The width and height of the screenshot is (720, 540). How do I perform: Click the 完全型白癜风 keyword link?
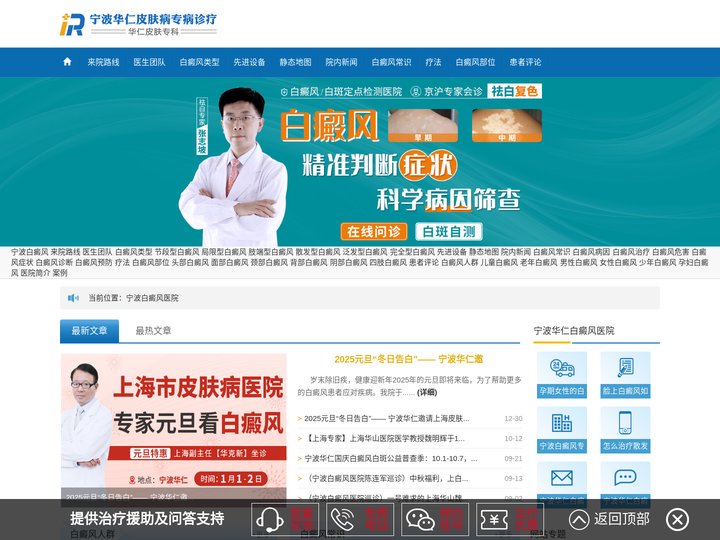pyautogui.click(x=412, y=252)
